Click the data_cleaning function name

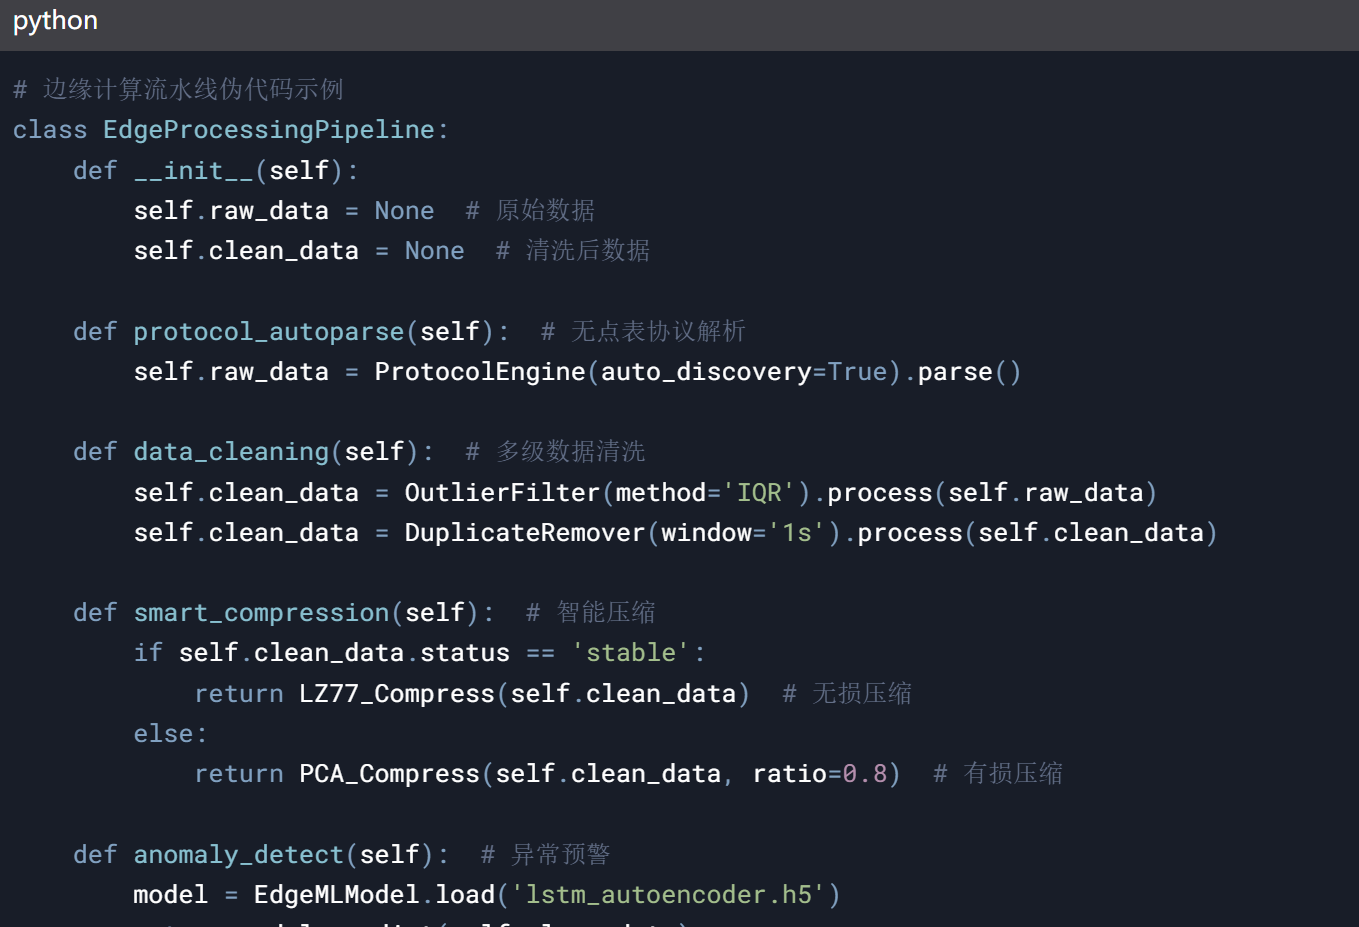231,452
